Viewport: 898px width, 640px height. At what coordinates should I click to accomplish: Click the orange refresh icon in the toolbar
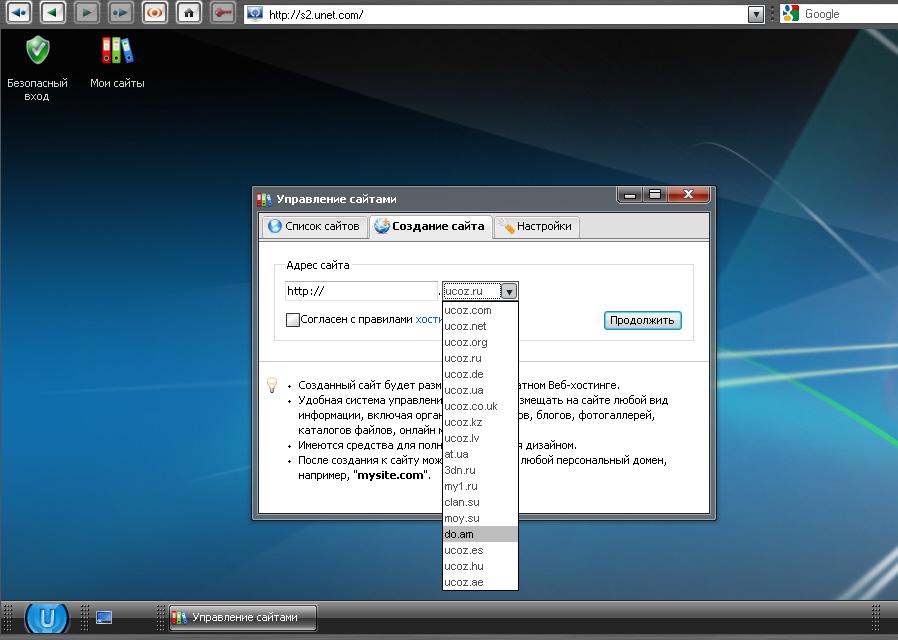point(155,13)
